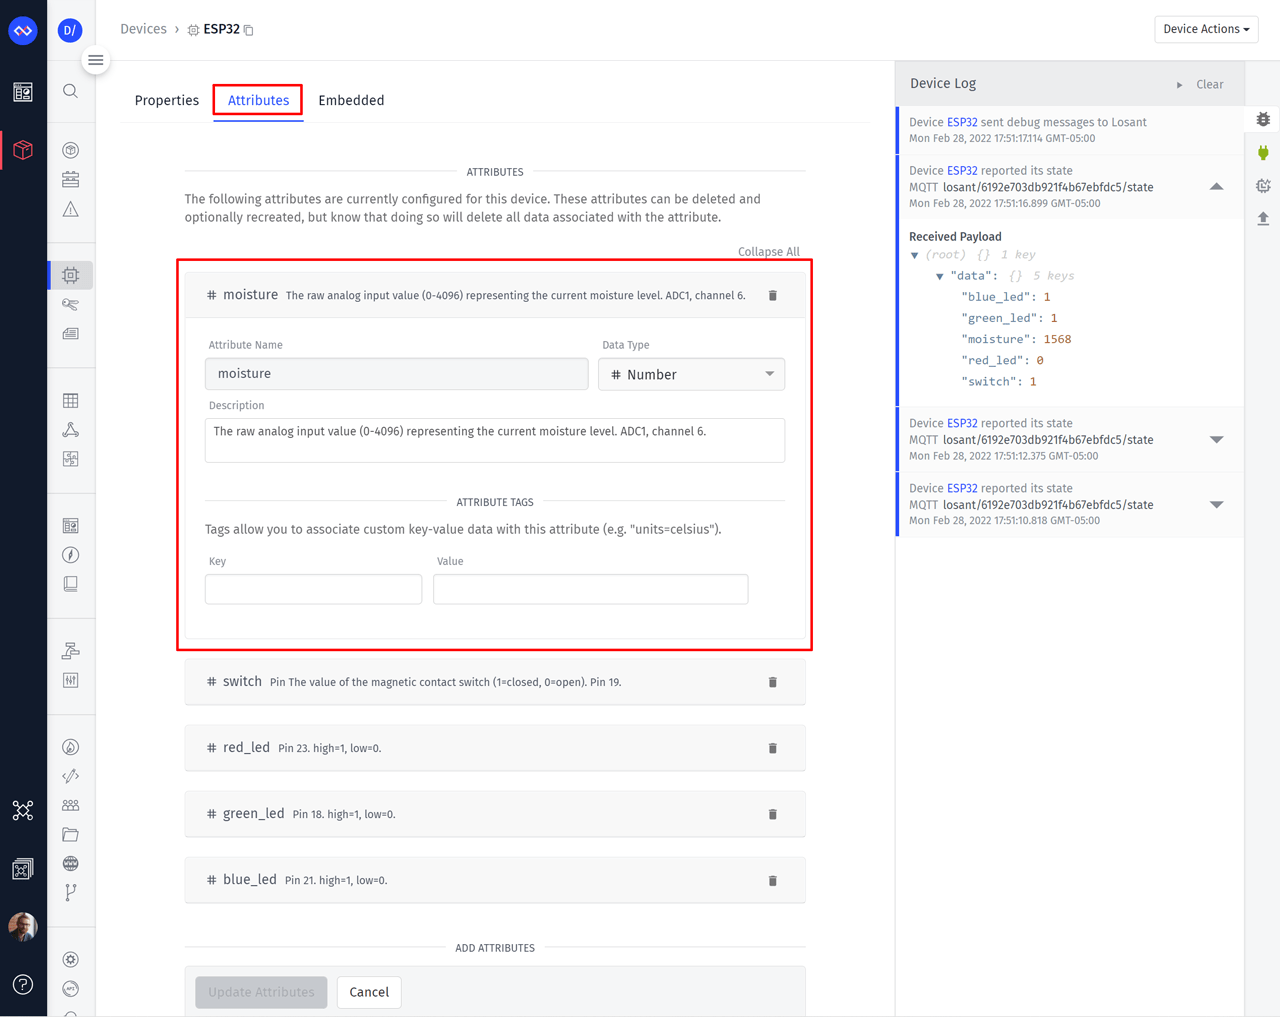
Task: Click the Cancel button
Action: 369,992
